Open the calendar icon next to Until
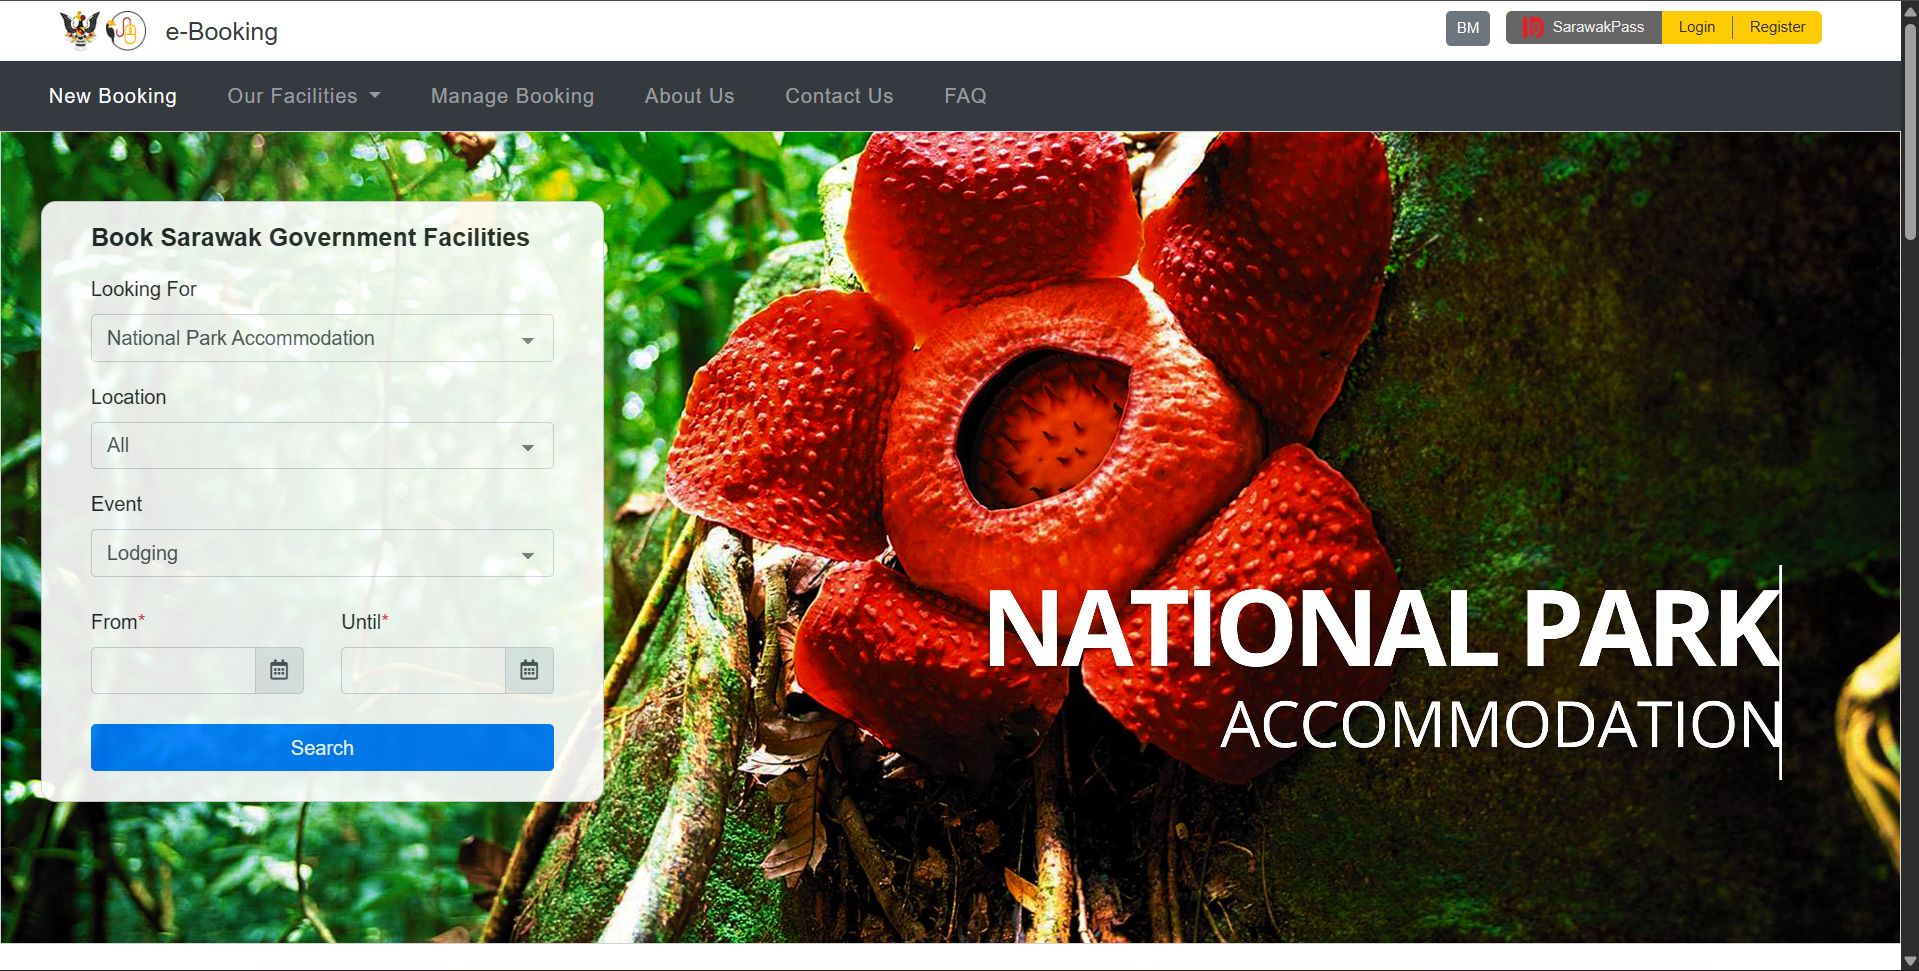This screenshot has height=971, width=1919. (x=531, y=670)
